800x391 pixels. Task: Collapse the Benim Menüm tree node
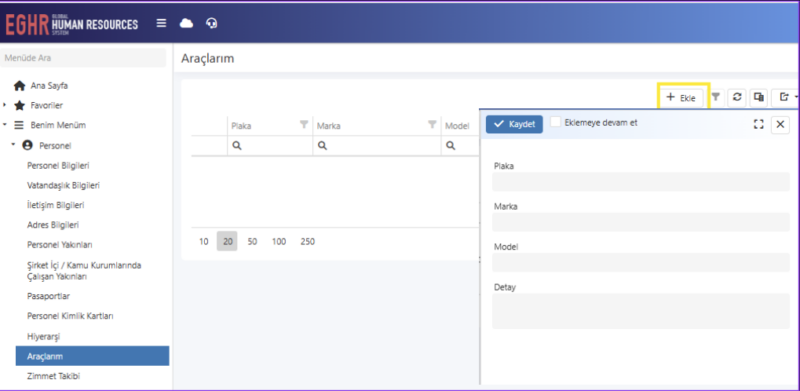[x=5, y=125]
